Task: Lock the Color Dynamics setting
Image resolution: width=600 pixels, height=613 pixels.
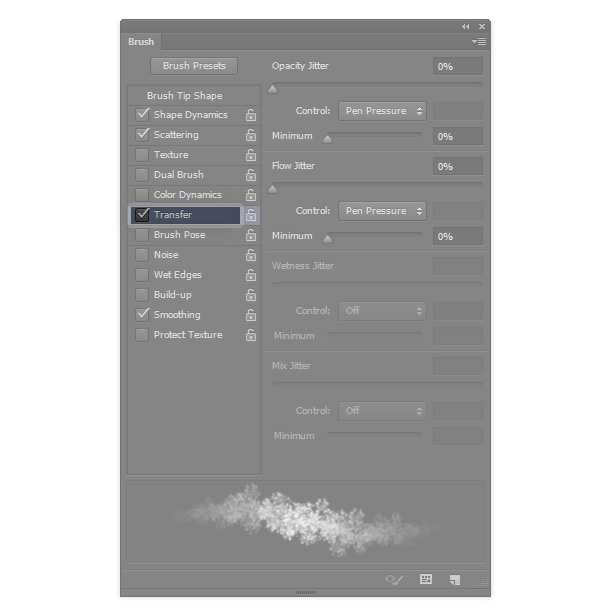Action: [251, 195]
